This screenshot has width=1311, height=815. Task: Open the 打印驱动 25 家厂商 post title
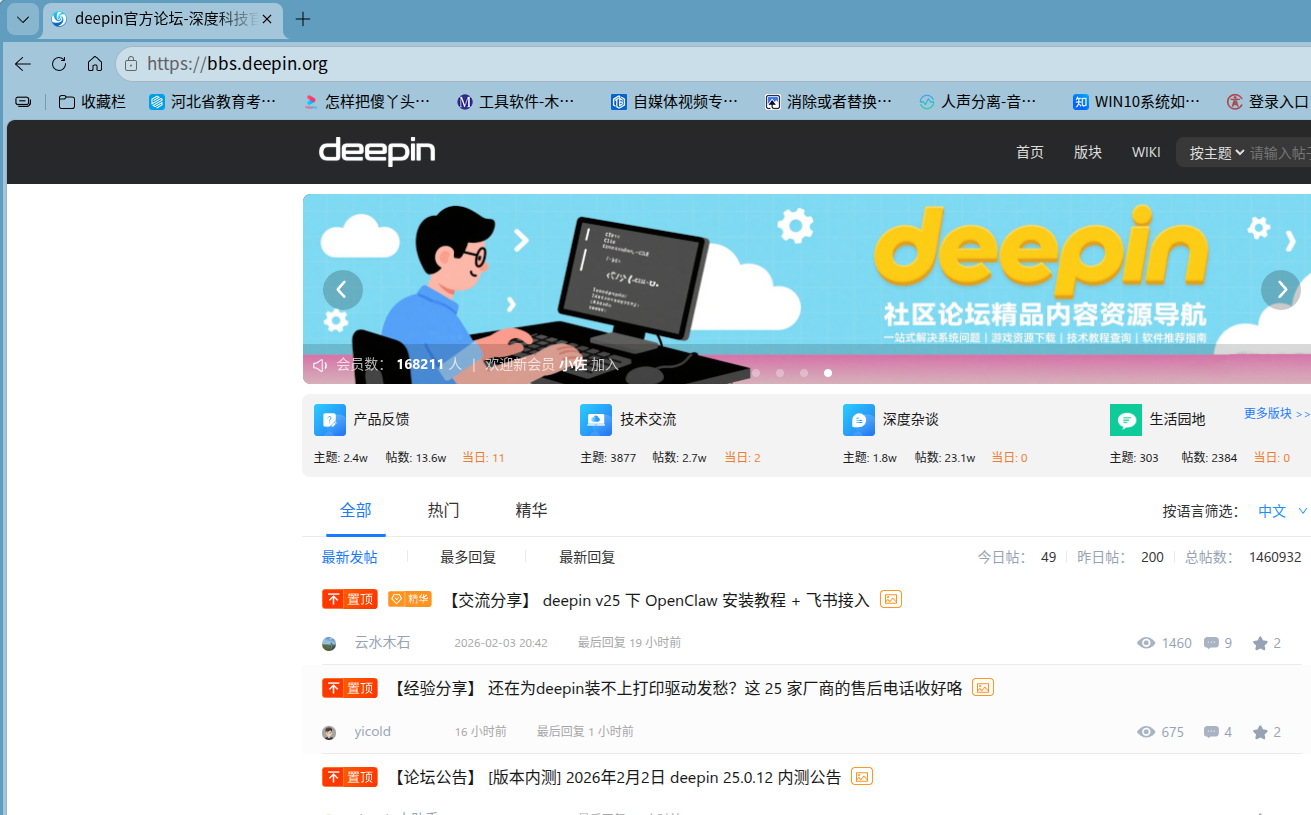click(x=676, y=689)
